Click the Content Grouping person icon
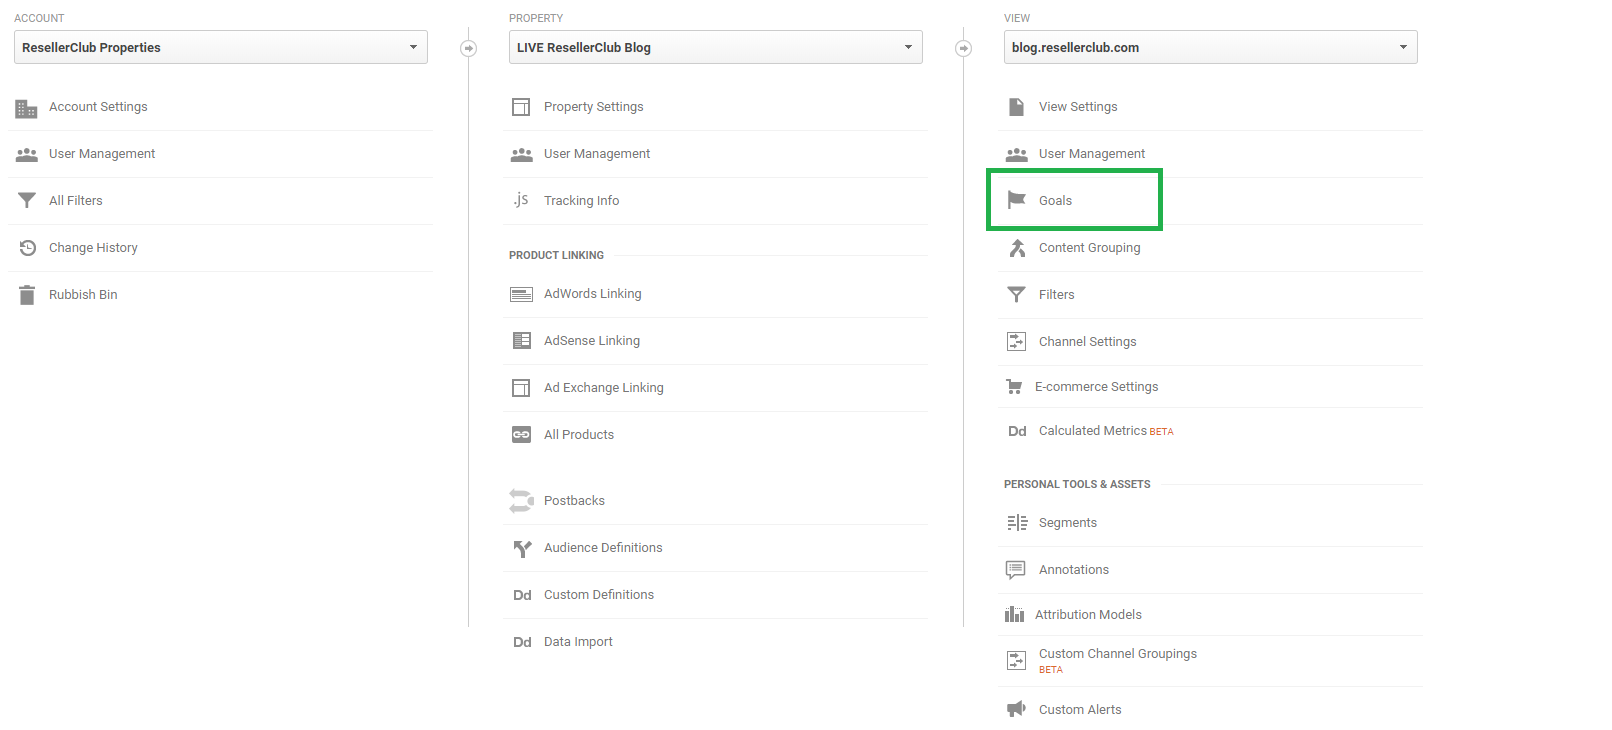This screenshot has height=730, width=1612. tap(1017, 248)
